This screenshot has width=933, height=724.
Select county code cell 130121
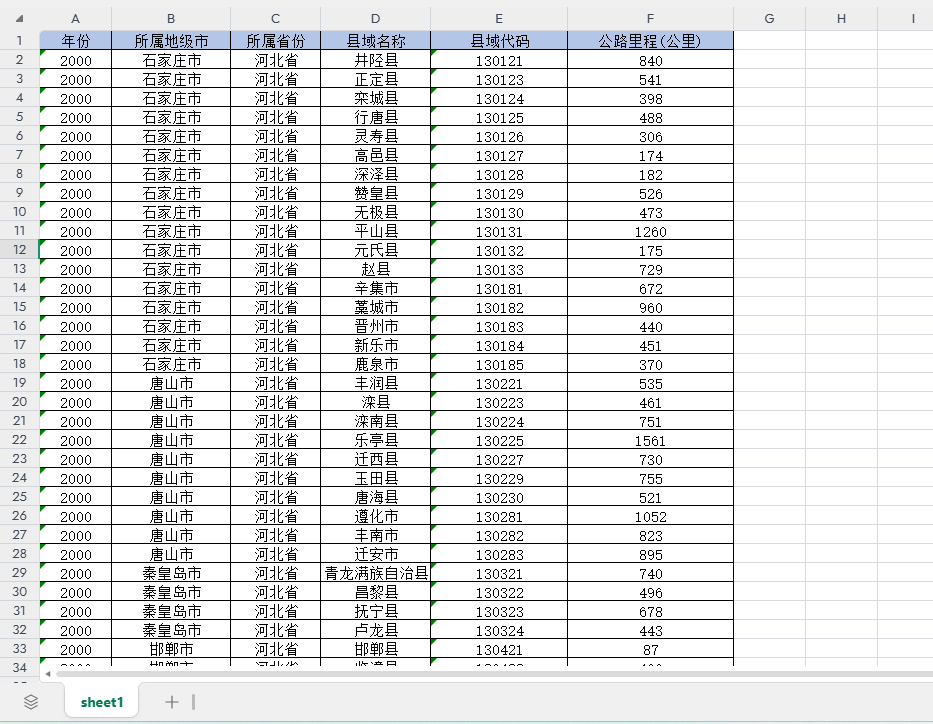click(x=499, y=59)
